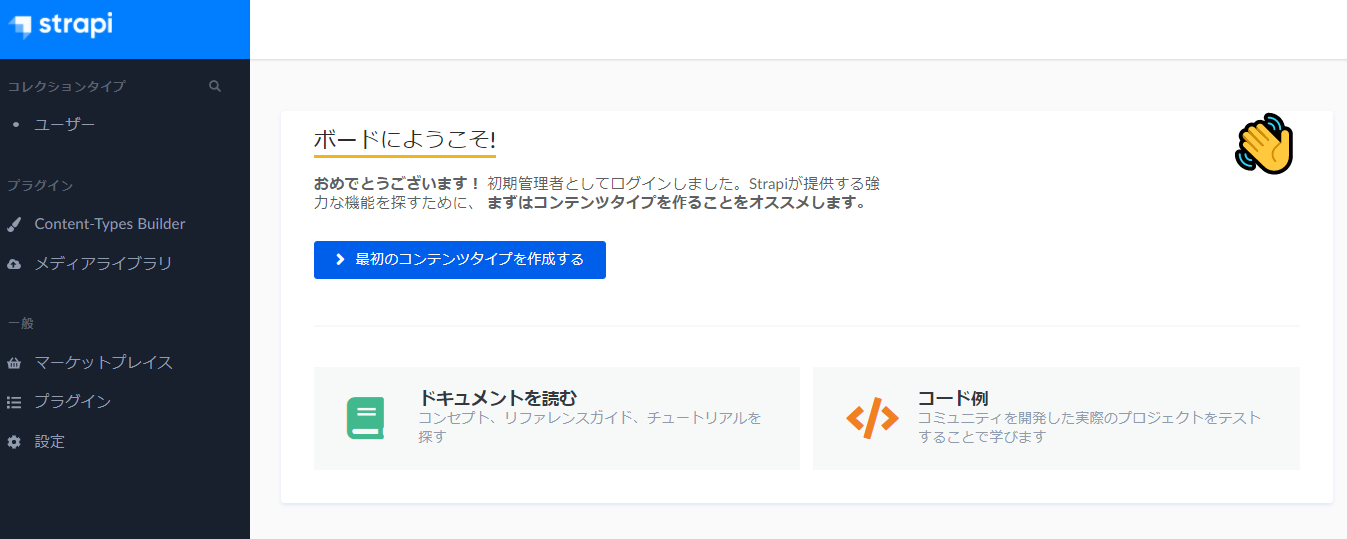Click the green book documentation icon
This screenshot has width=1347, height=539.
[365, 418]
